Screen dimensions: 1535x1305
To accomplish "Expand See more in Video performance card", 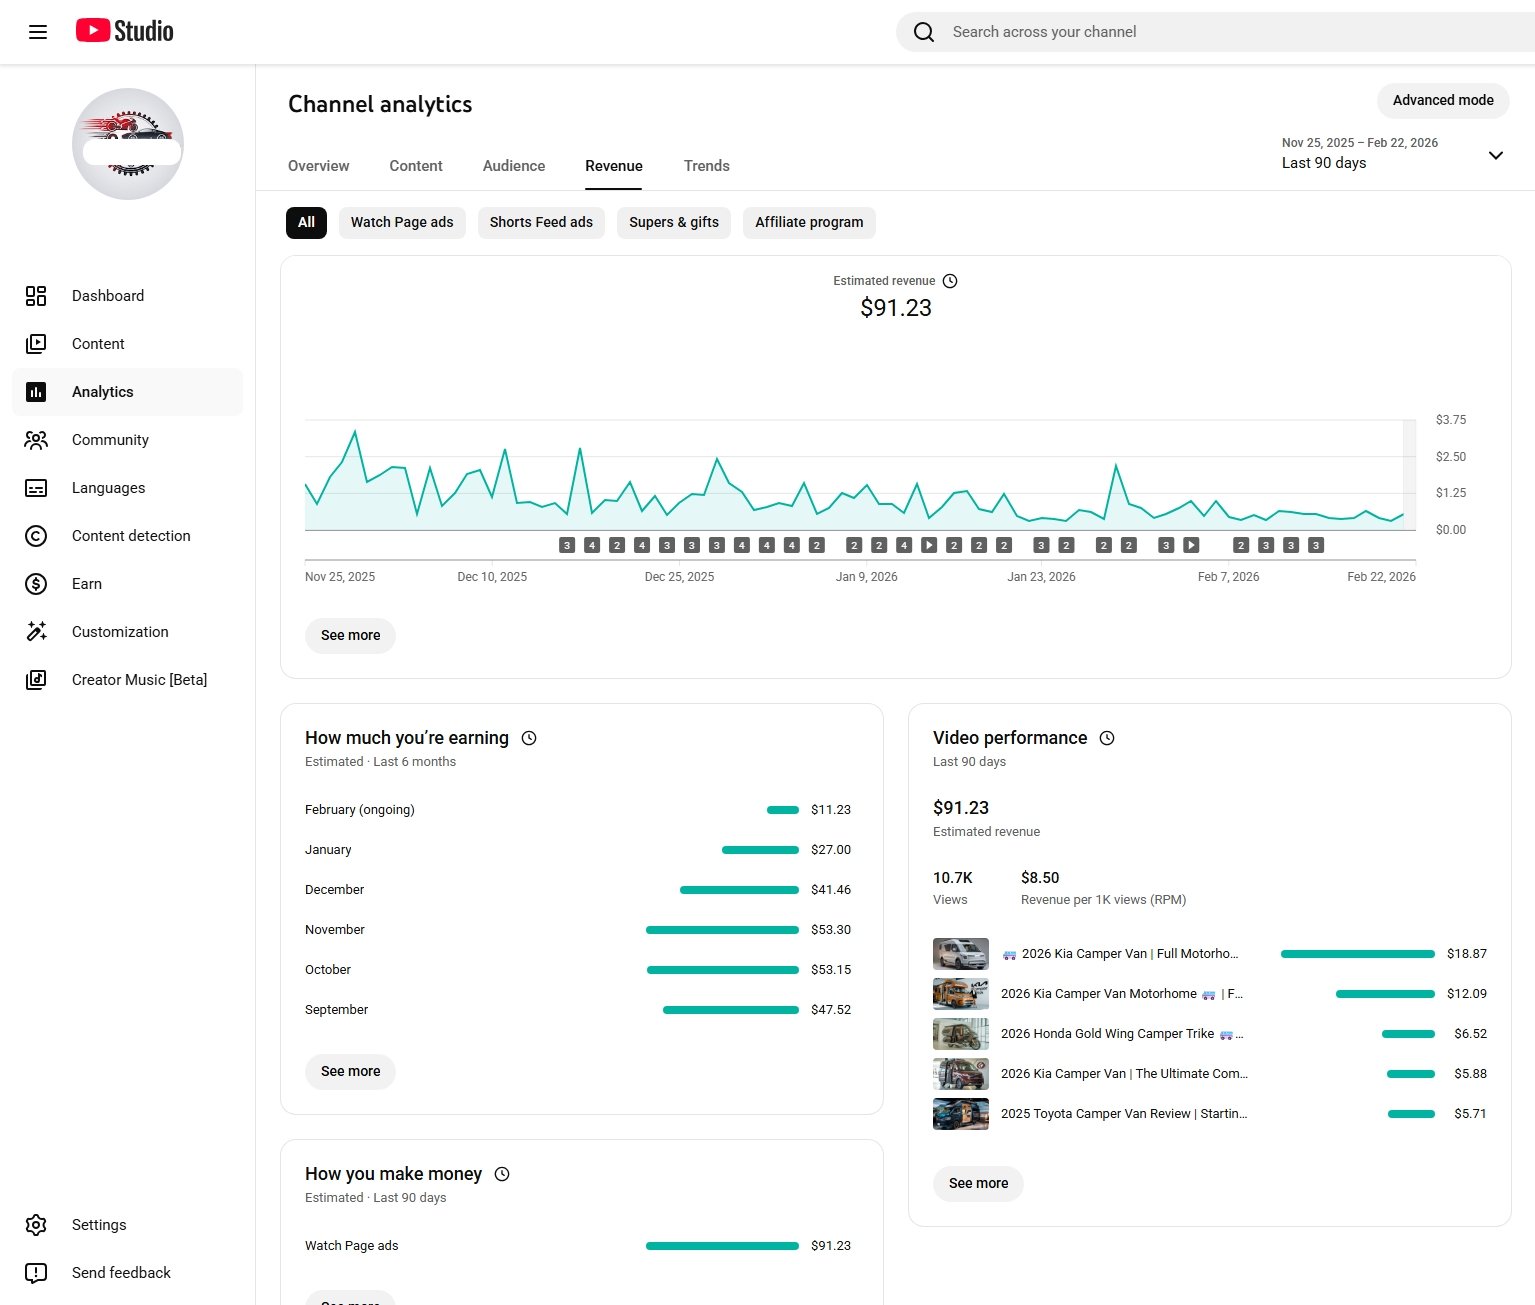I will 978,1184.
